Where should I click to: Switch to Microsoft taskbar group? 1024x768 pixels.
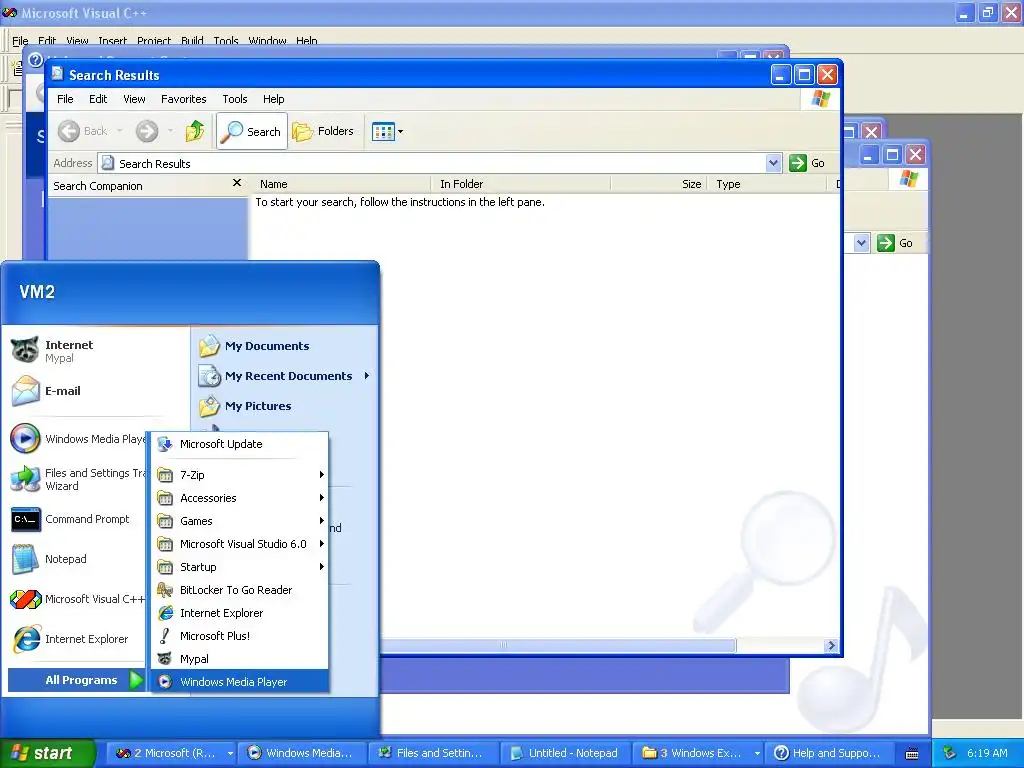(172, 753)
